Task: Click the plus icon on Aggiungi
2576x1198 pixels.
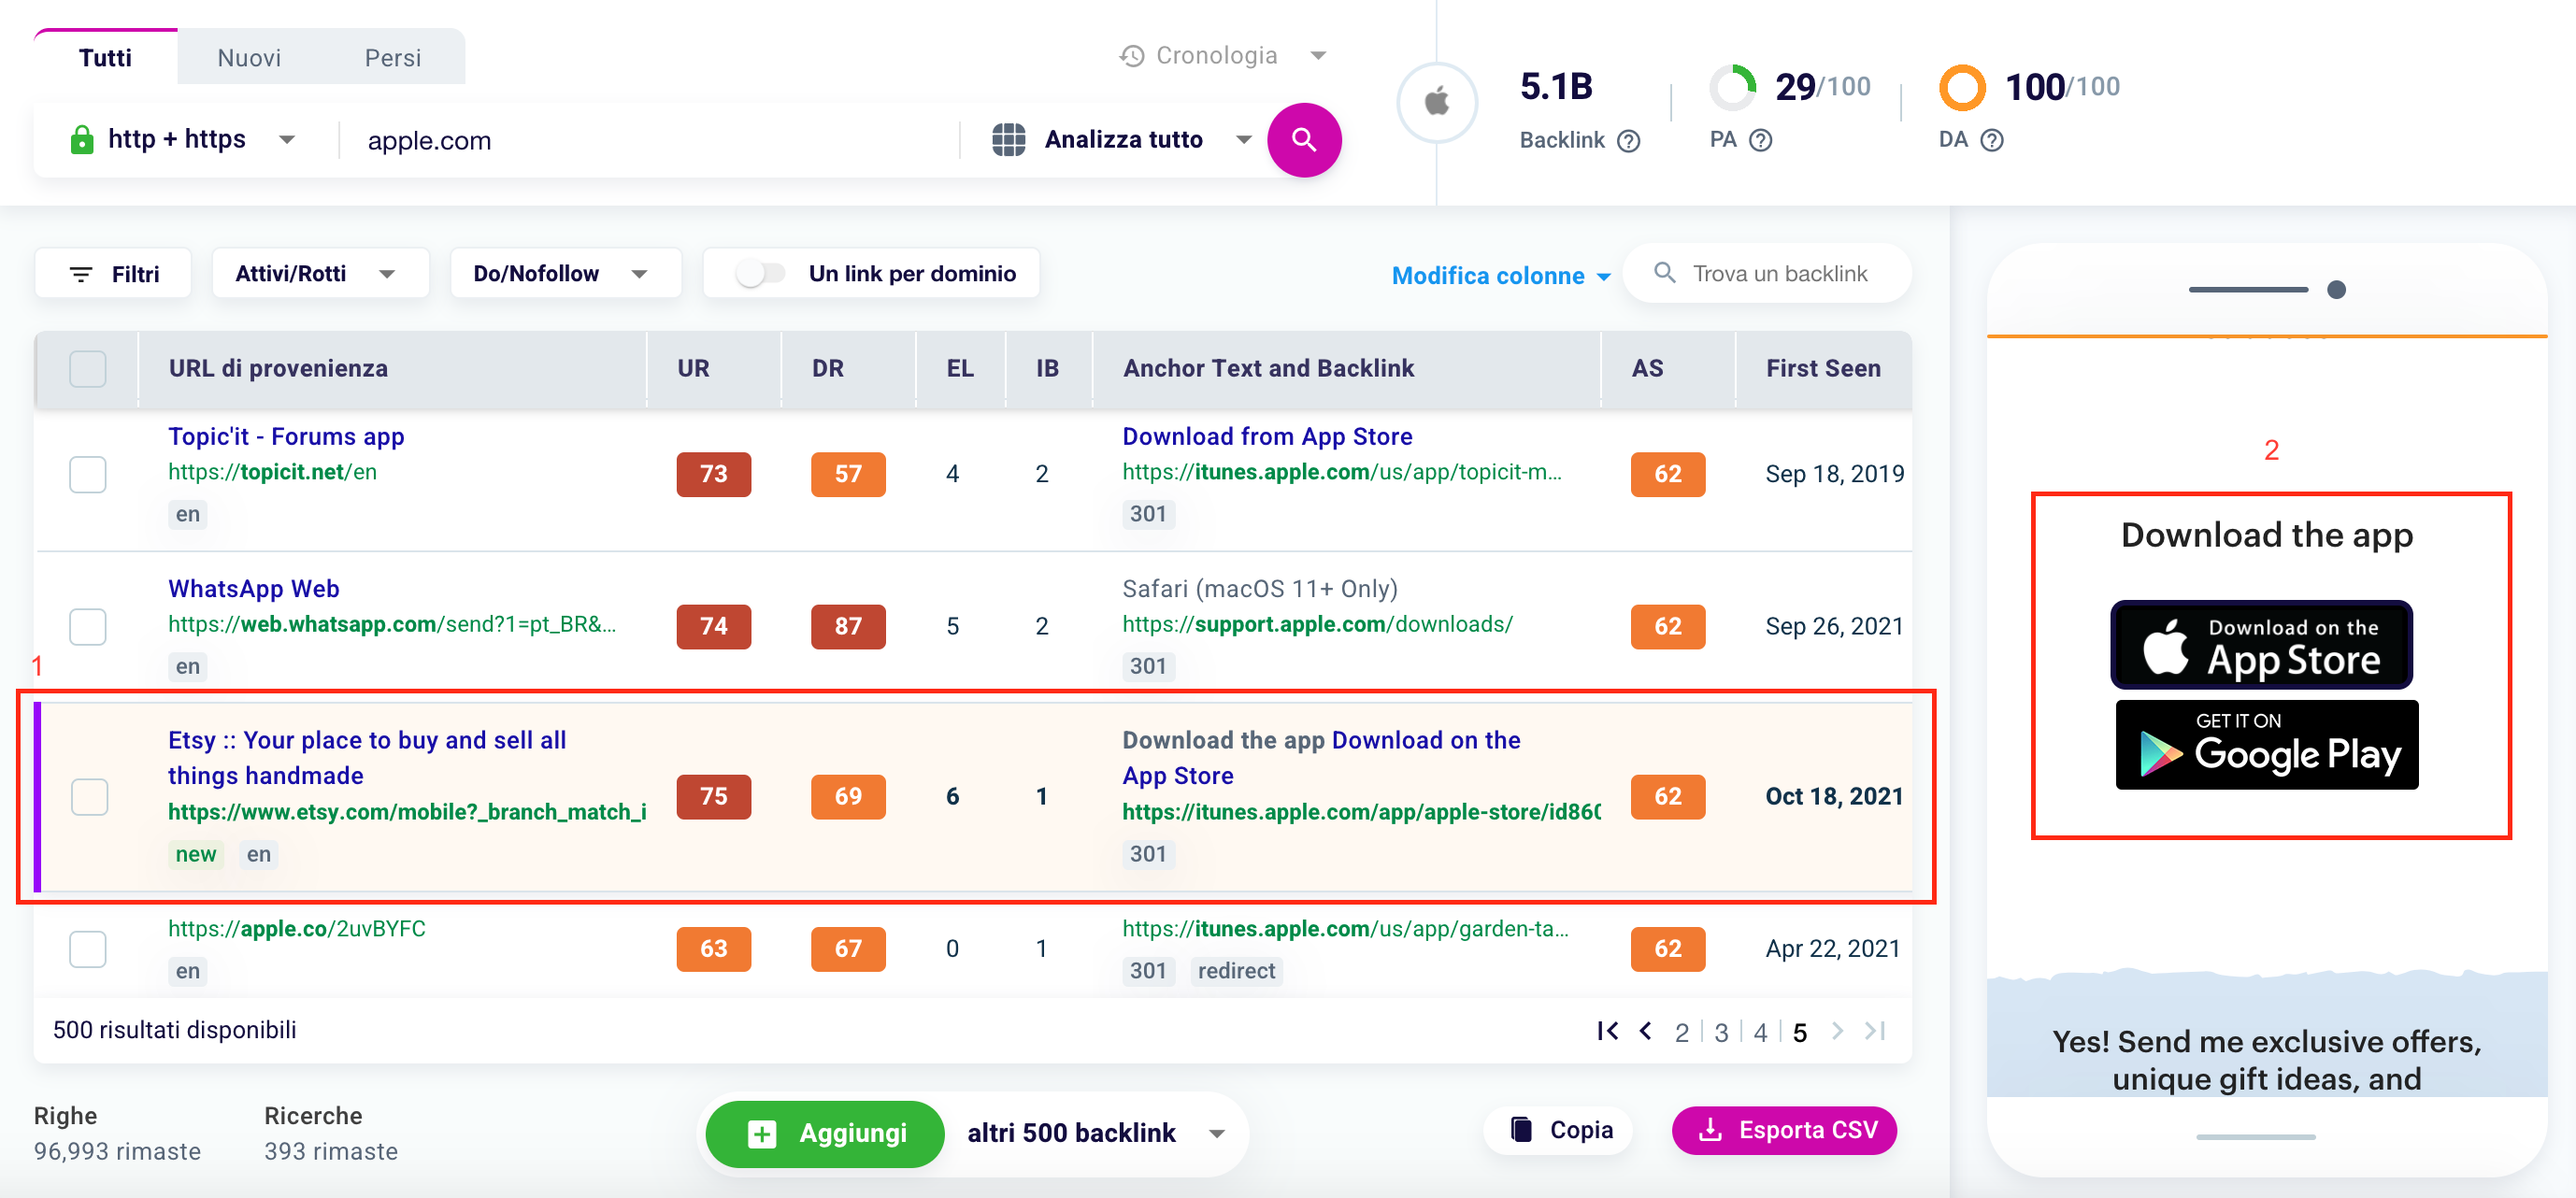Action: click(x=762, y=1134)
